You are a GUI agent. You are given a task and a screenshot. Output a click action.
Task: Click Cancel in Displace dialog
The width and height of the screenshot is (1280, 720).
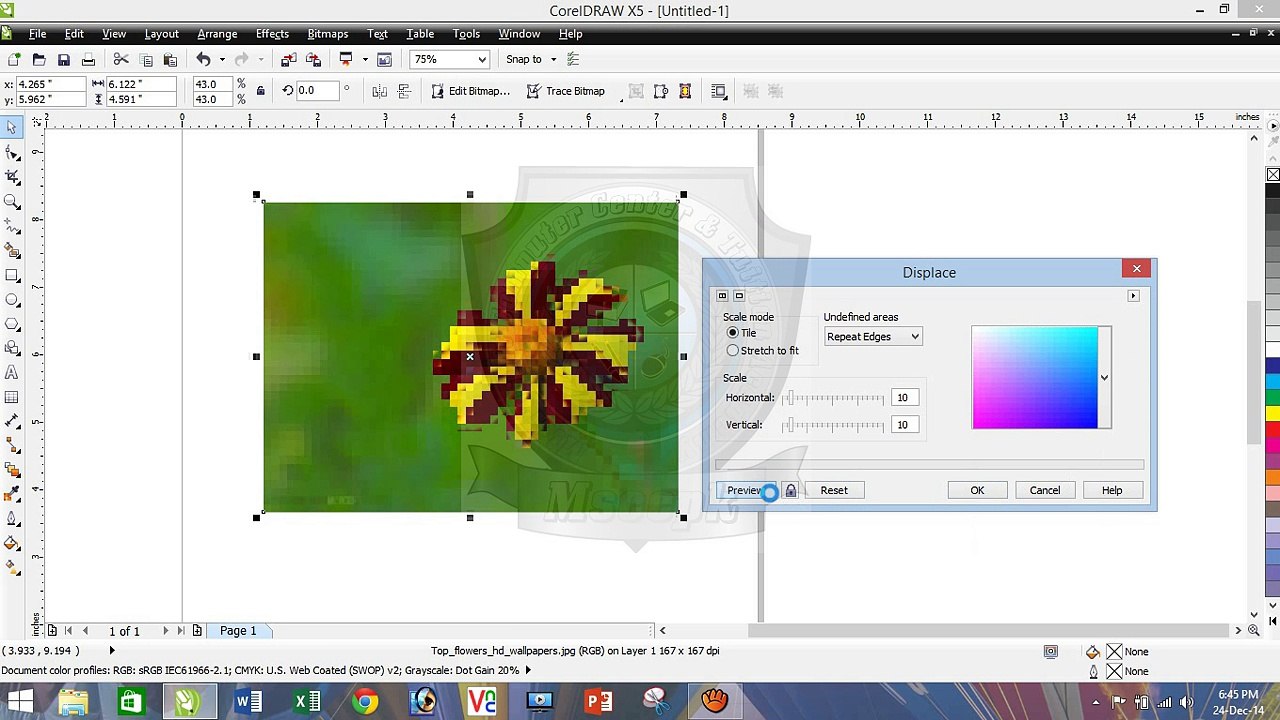pos(1045,490)
